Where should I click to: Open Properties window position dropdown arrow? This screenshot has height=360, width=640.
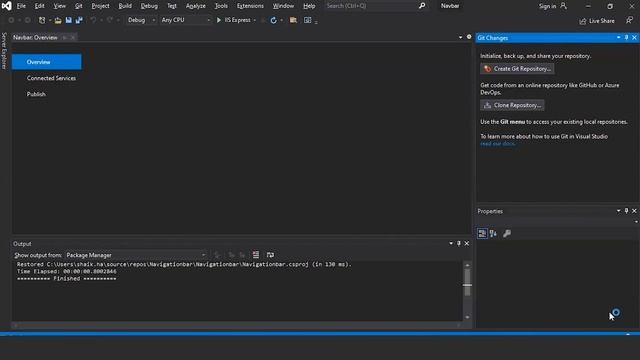point(619,211)
